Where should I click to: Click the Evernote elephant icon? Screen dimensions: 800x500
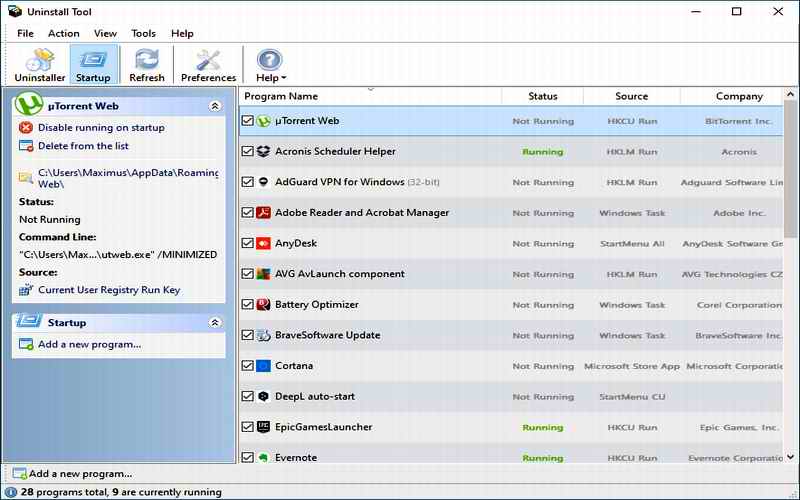[x=263, y=458]
